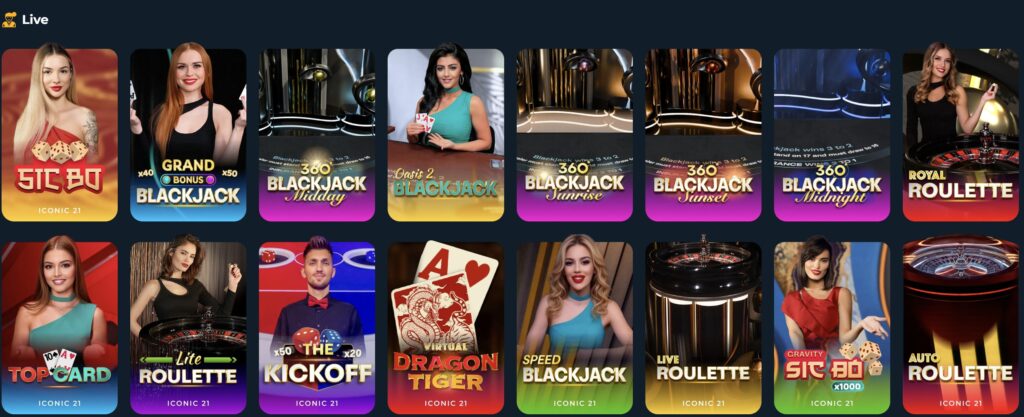The width and height of the screenshot is (1024, 417).
Task: Launch 360 Blackjack Sunset table
Action: tap(703, 134)
